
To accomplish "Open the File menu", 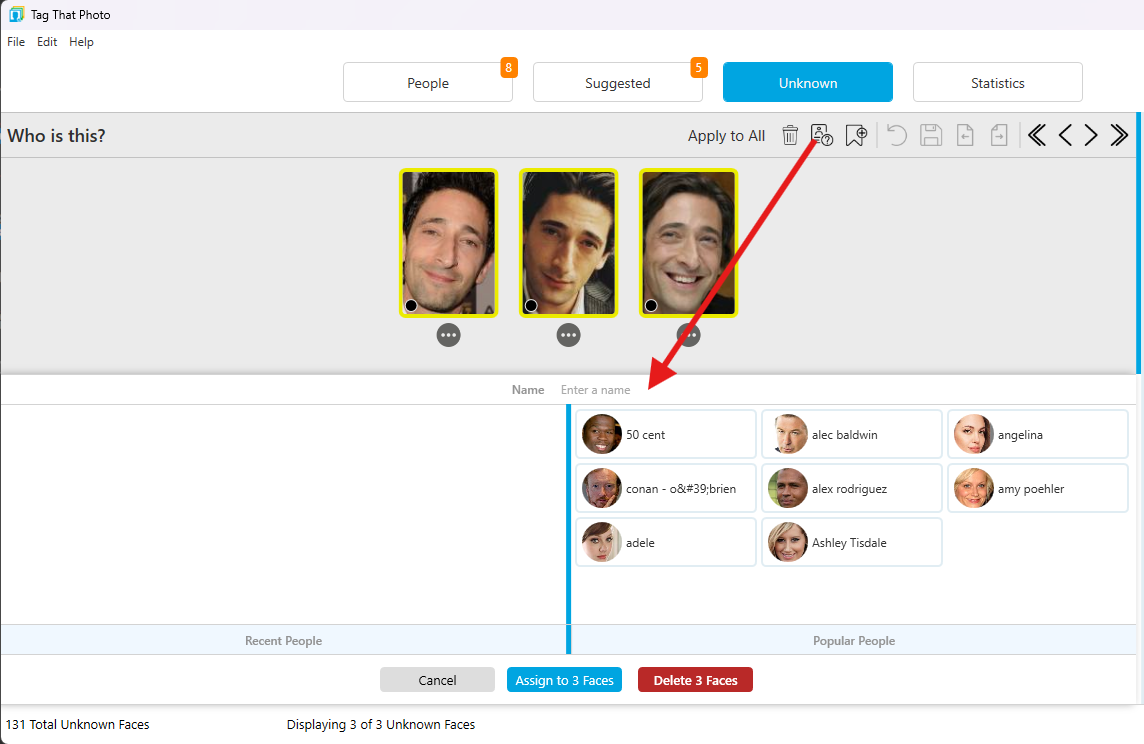I will 16,41.
